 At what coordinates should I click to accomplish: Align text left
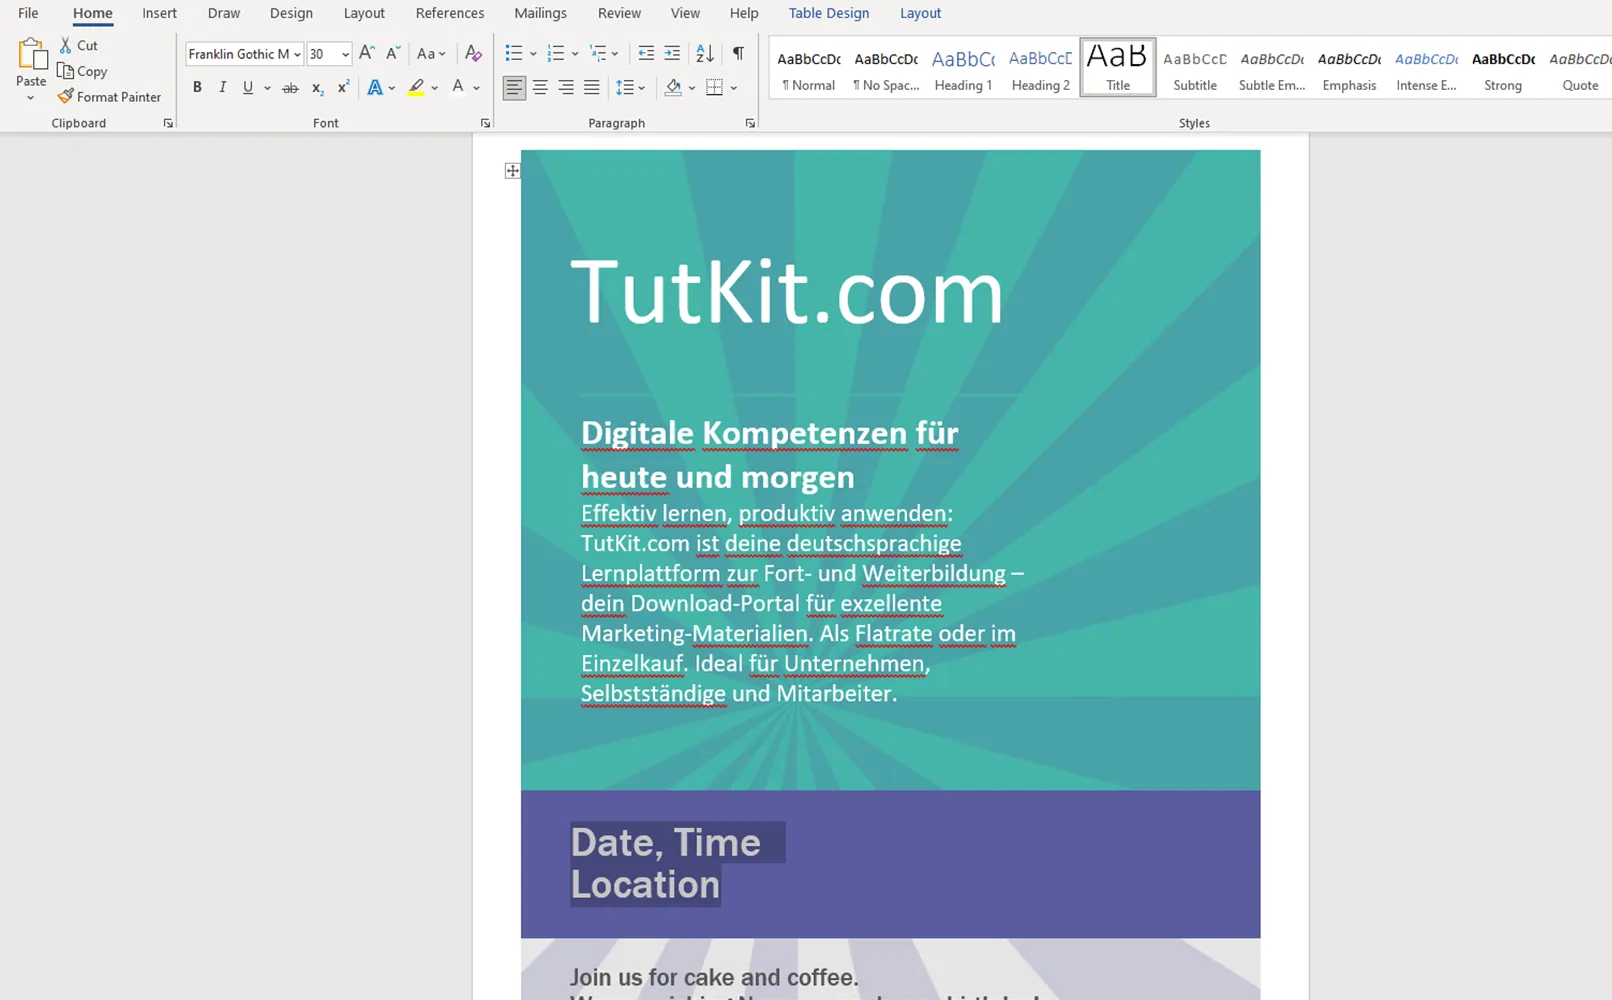pos(514,88)
